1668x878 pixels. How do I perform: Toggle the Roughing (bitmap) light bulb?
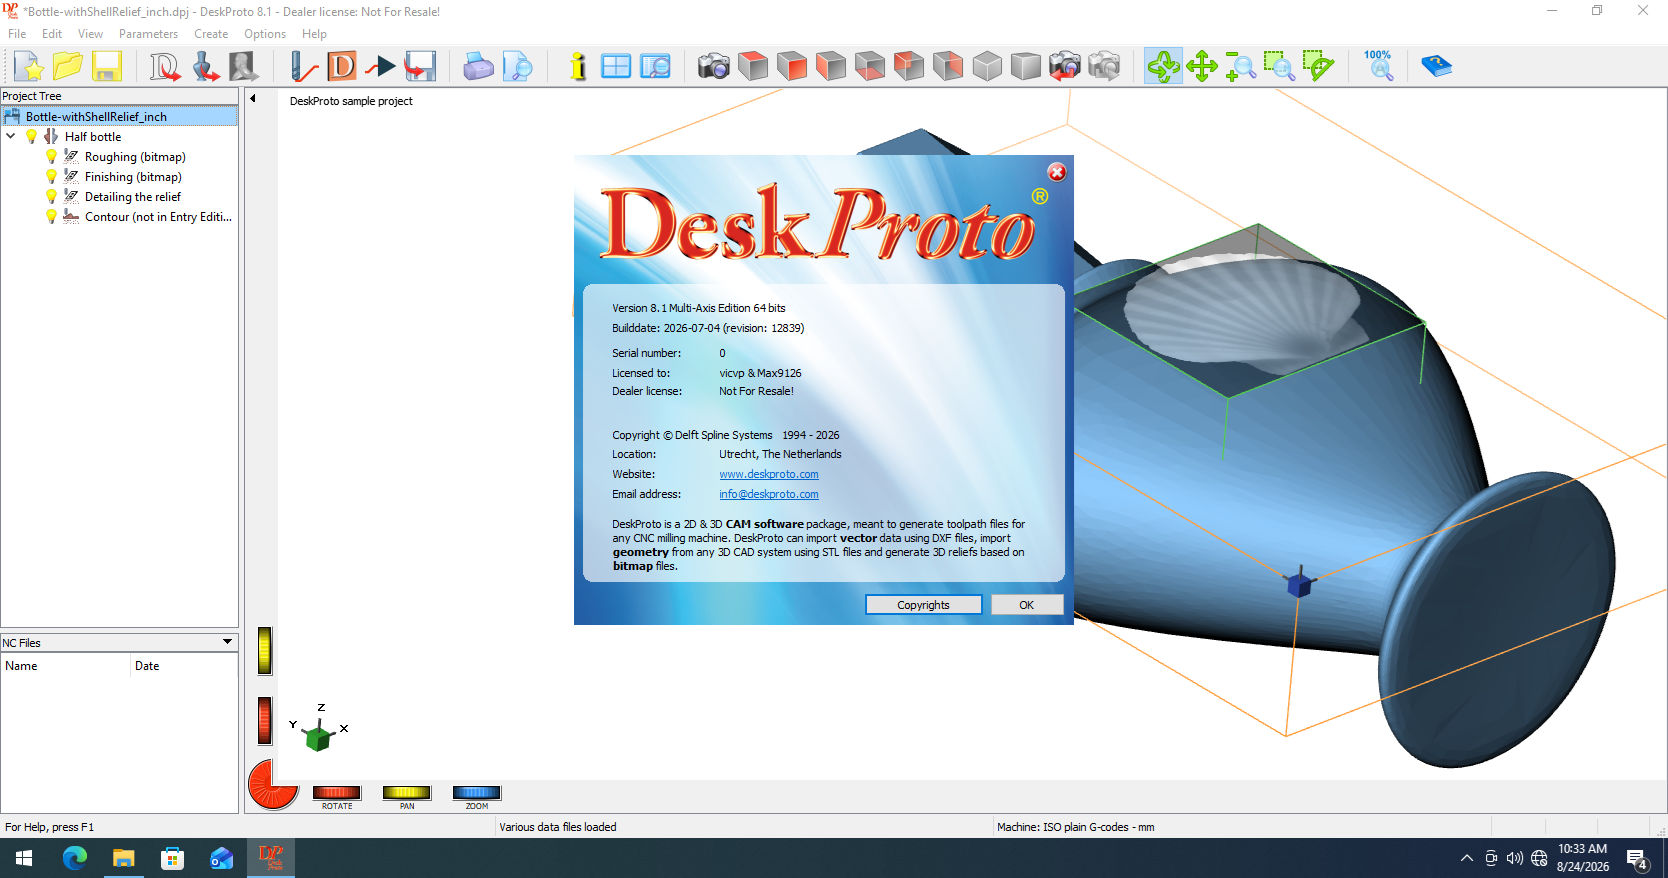click(51, 156)
